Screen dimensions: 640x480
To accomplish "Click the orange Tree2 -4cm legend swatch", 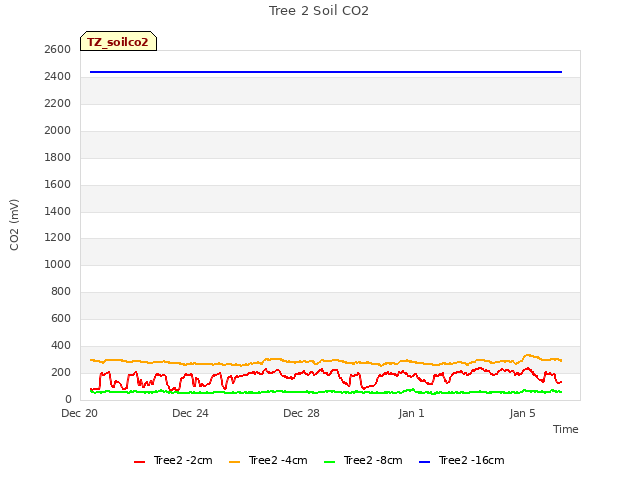I will tap(235, 462).
